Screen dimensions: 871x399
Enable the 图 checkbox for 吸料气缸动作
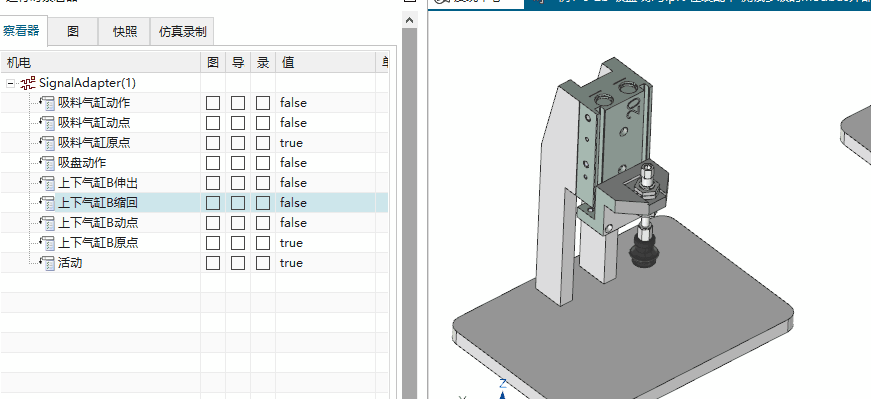point(213,103)
